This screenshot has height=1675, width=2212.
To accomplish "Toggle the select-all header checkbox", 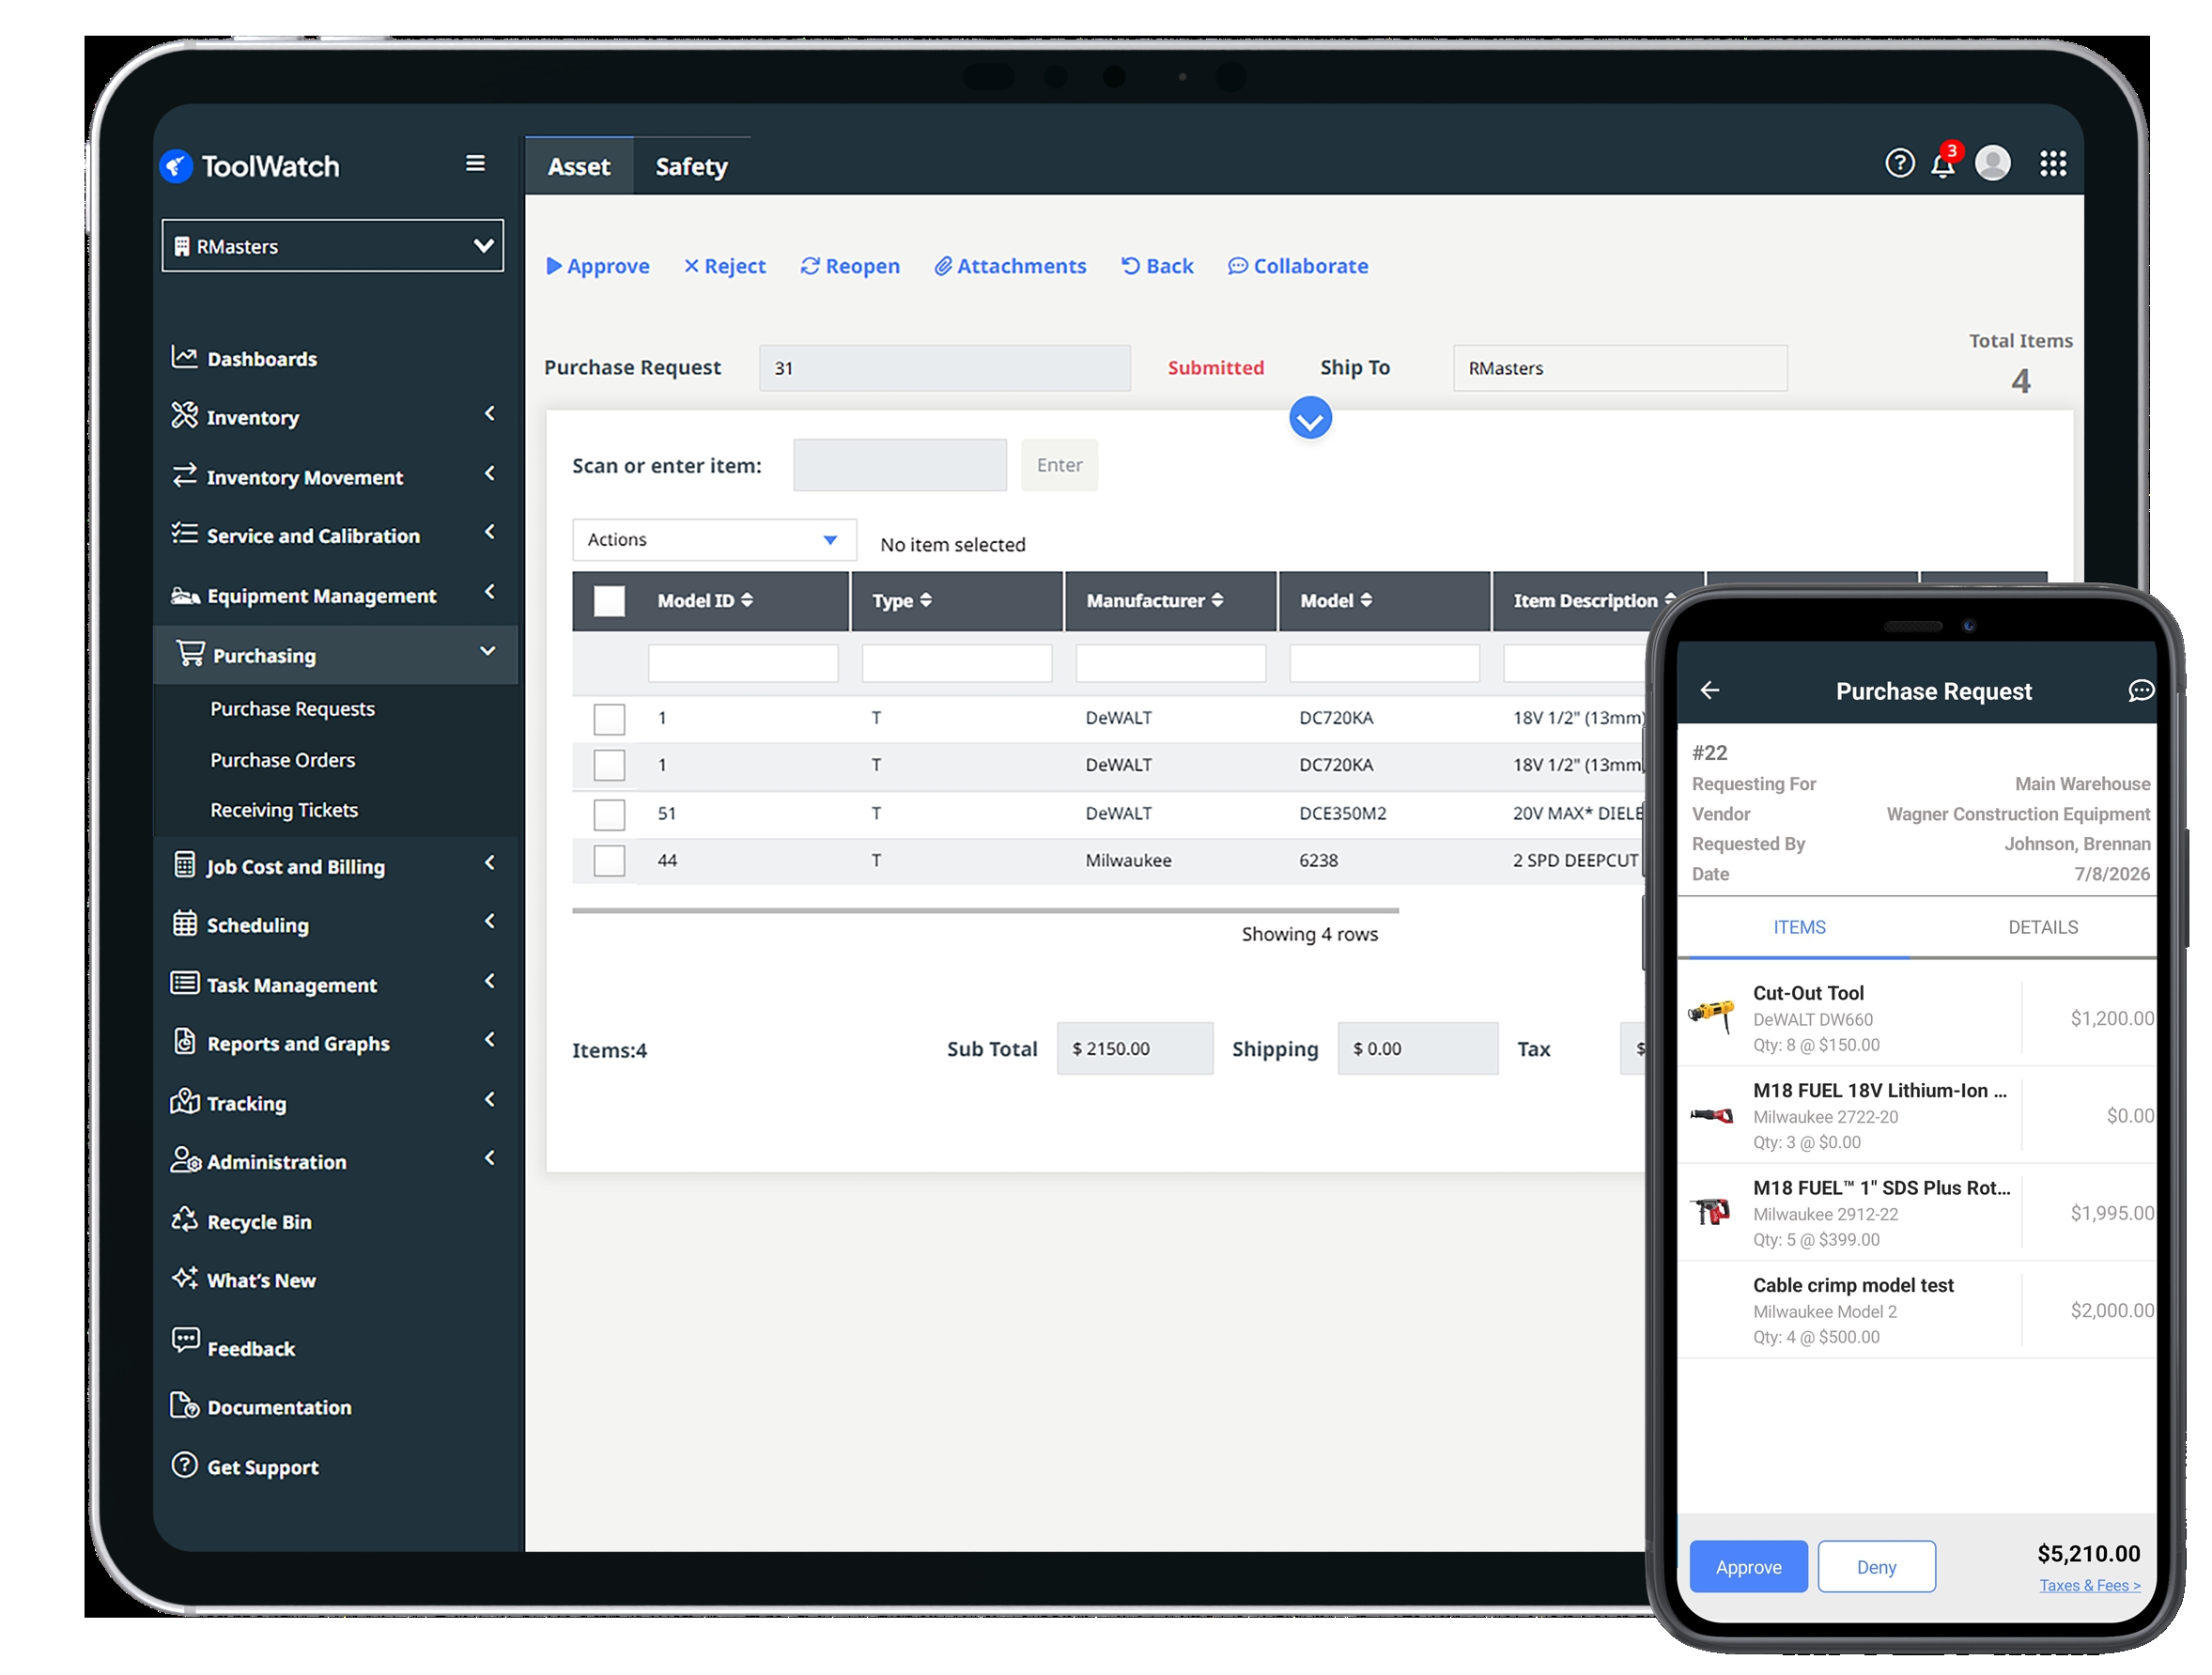I will pos(609,600).
